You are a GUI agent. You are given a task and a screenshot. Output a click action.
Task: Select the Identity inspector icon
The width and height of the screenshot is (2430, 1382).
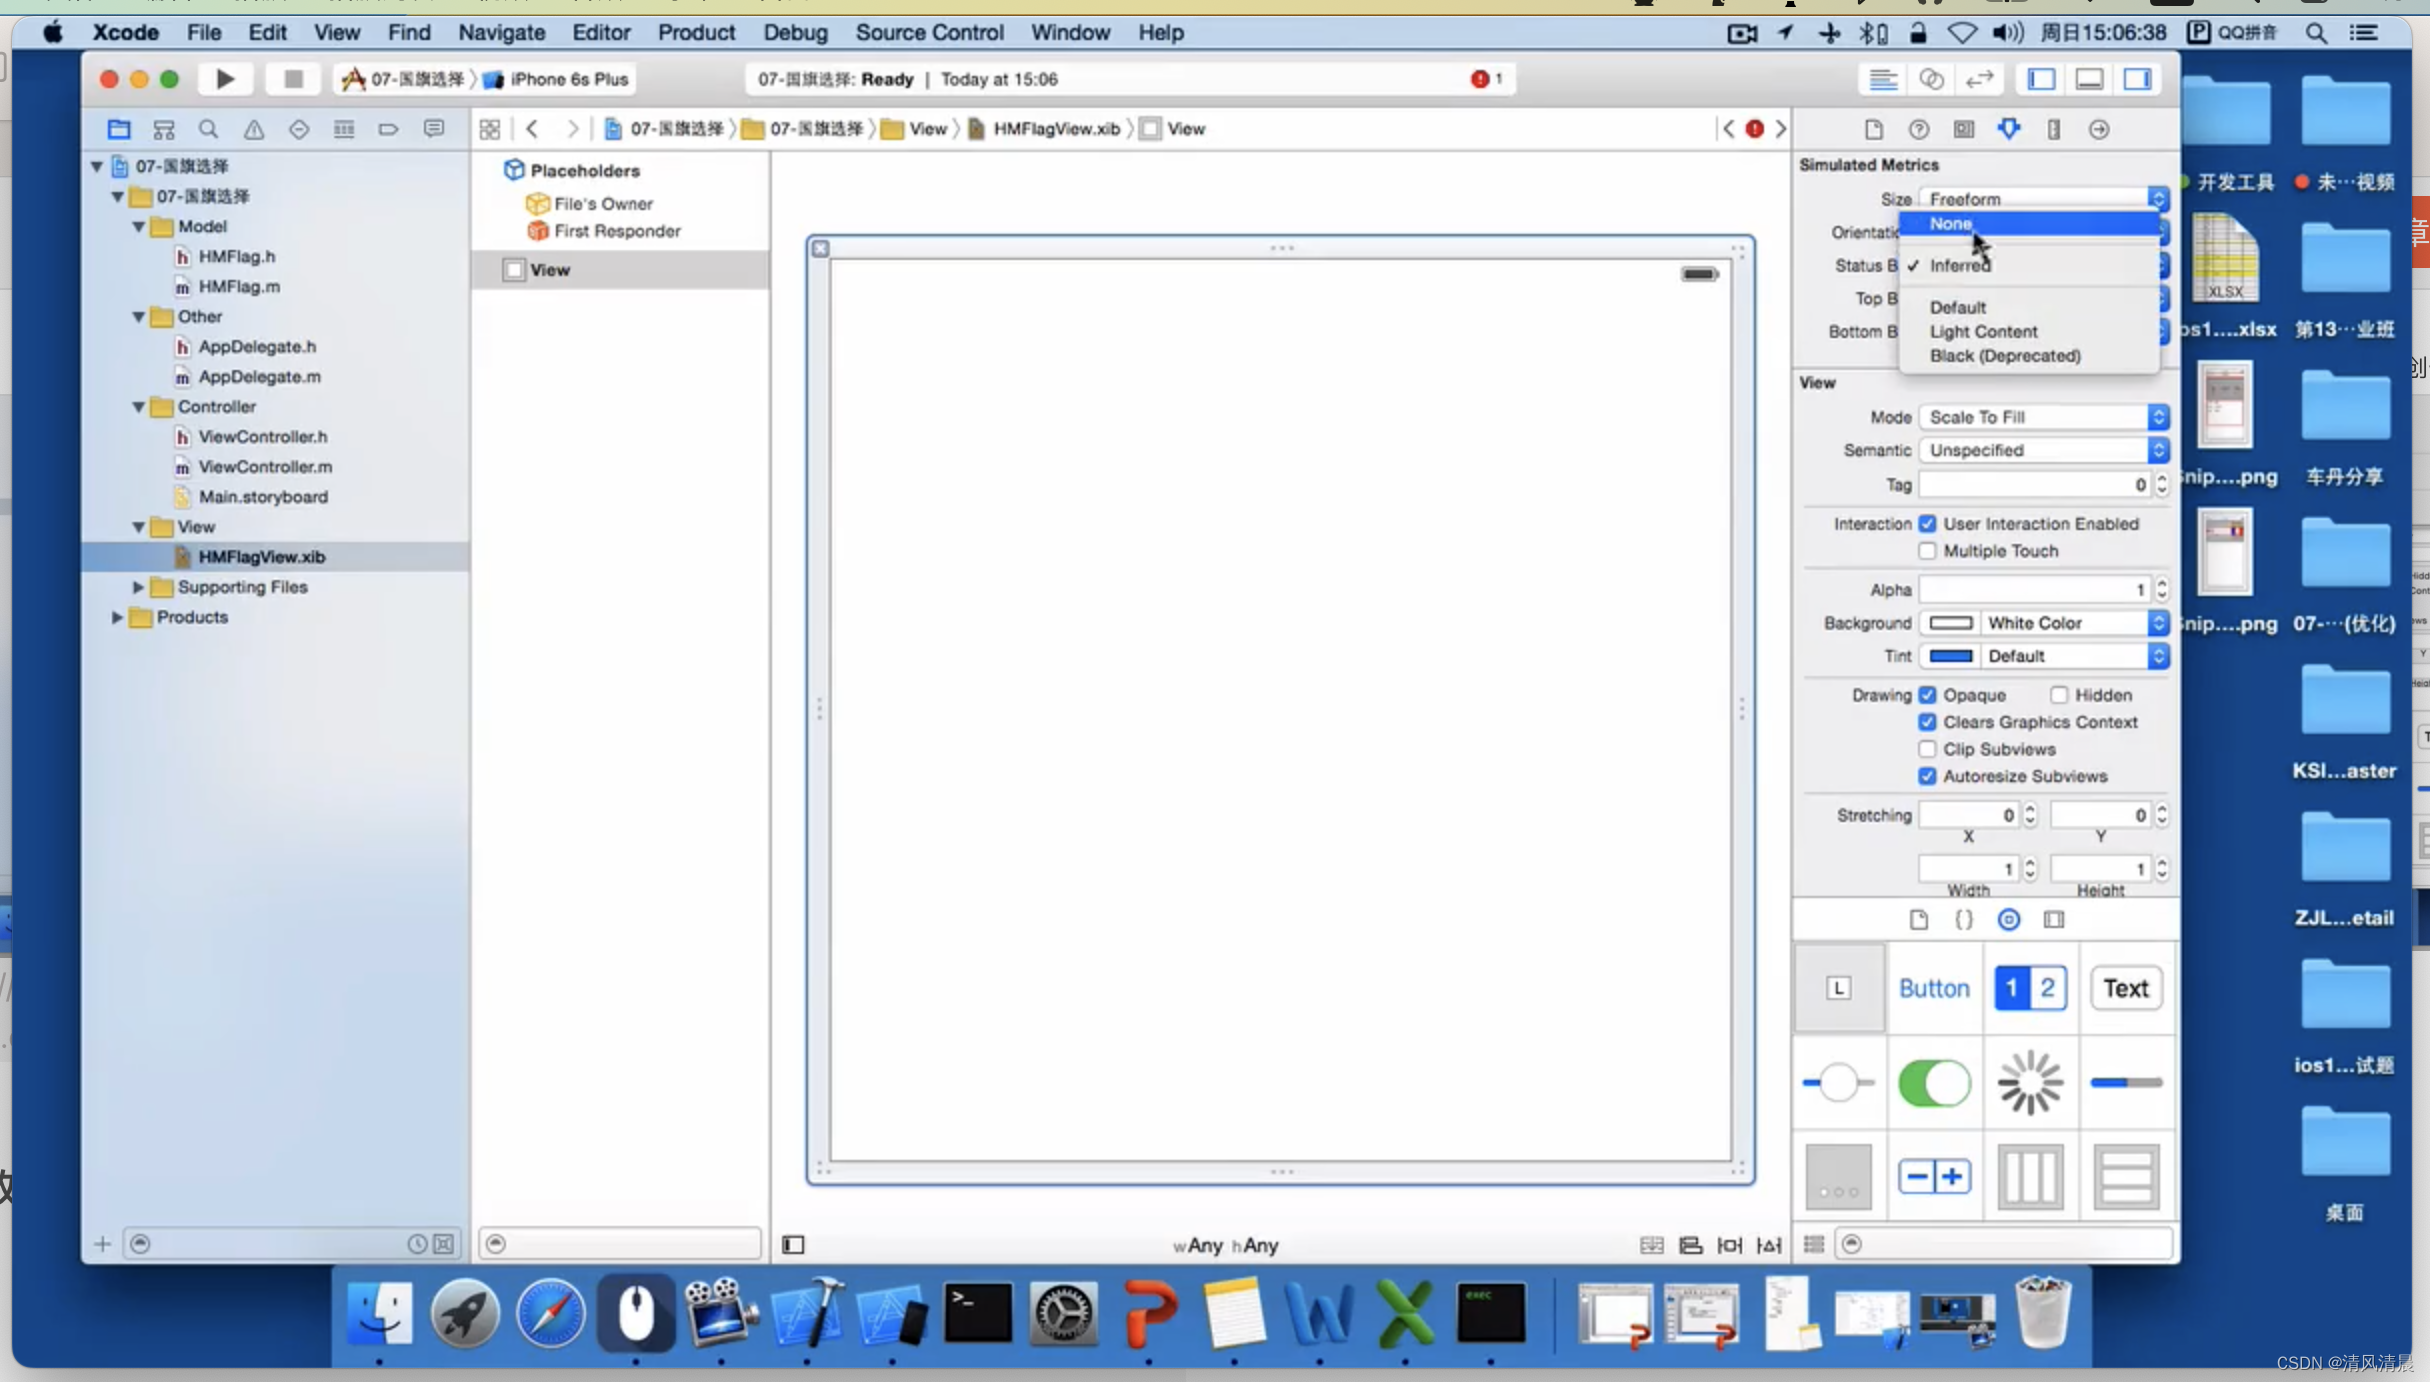pos(1964,129)
